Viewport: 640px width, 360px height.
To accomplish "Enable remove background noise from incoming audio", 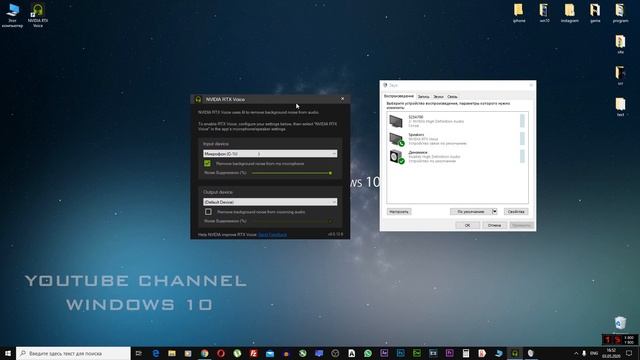I will click(208, 212).
